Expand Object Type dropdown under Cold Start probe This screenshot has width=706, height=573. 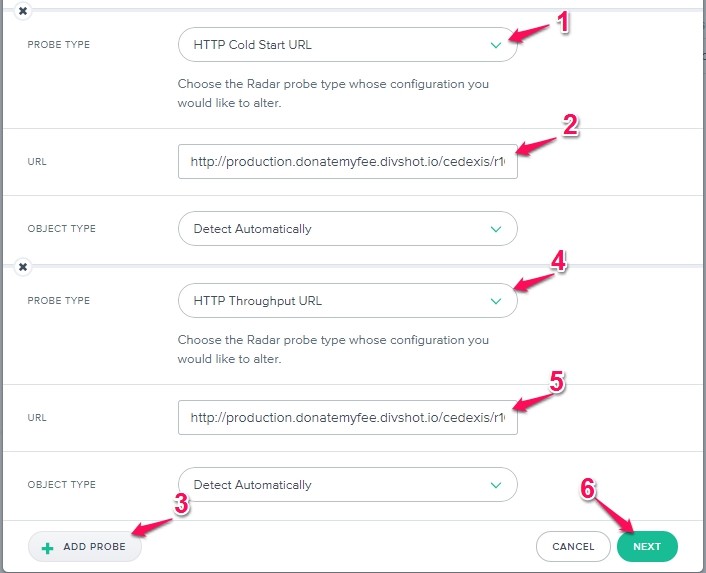[x=347, y=229]
